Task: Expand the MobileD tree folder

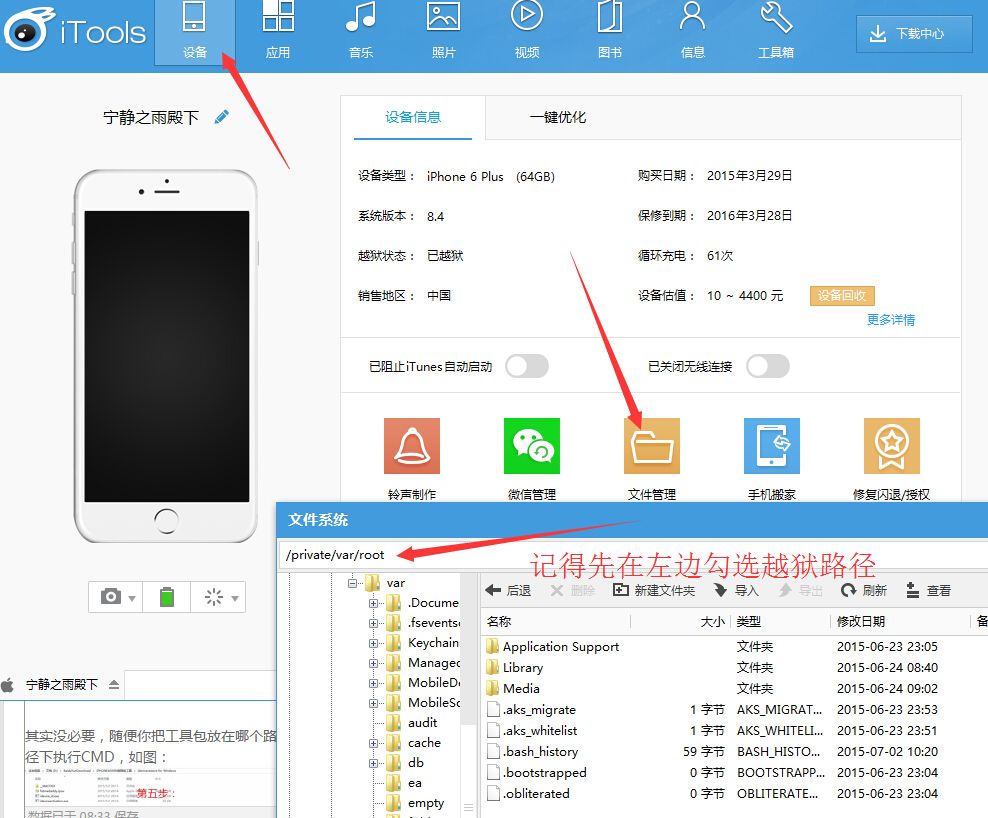Action: click(x=374, y=683)
